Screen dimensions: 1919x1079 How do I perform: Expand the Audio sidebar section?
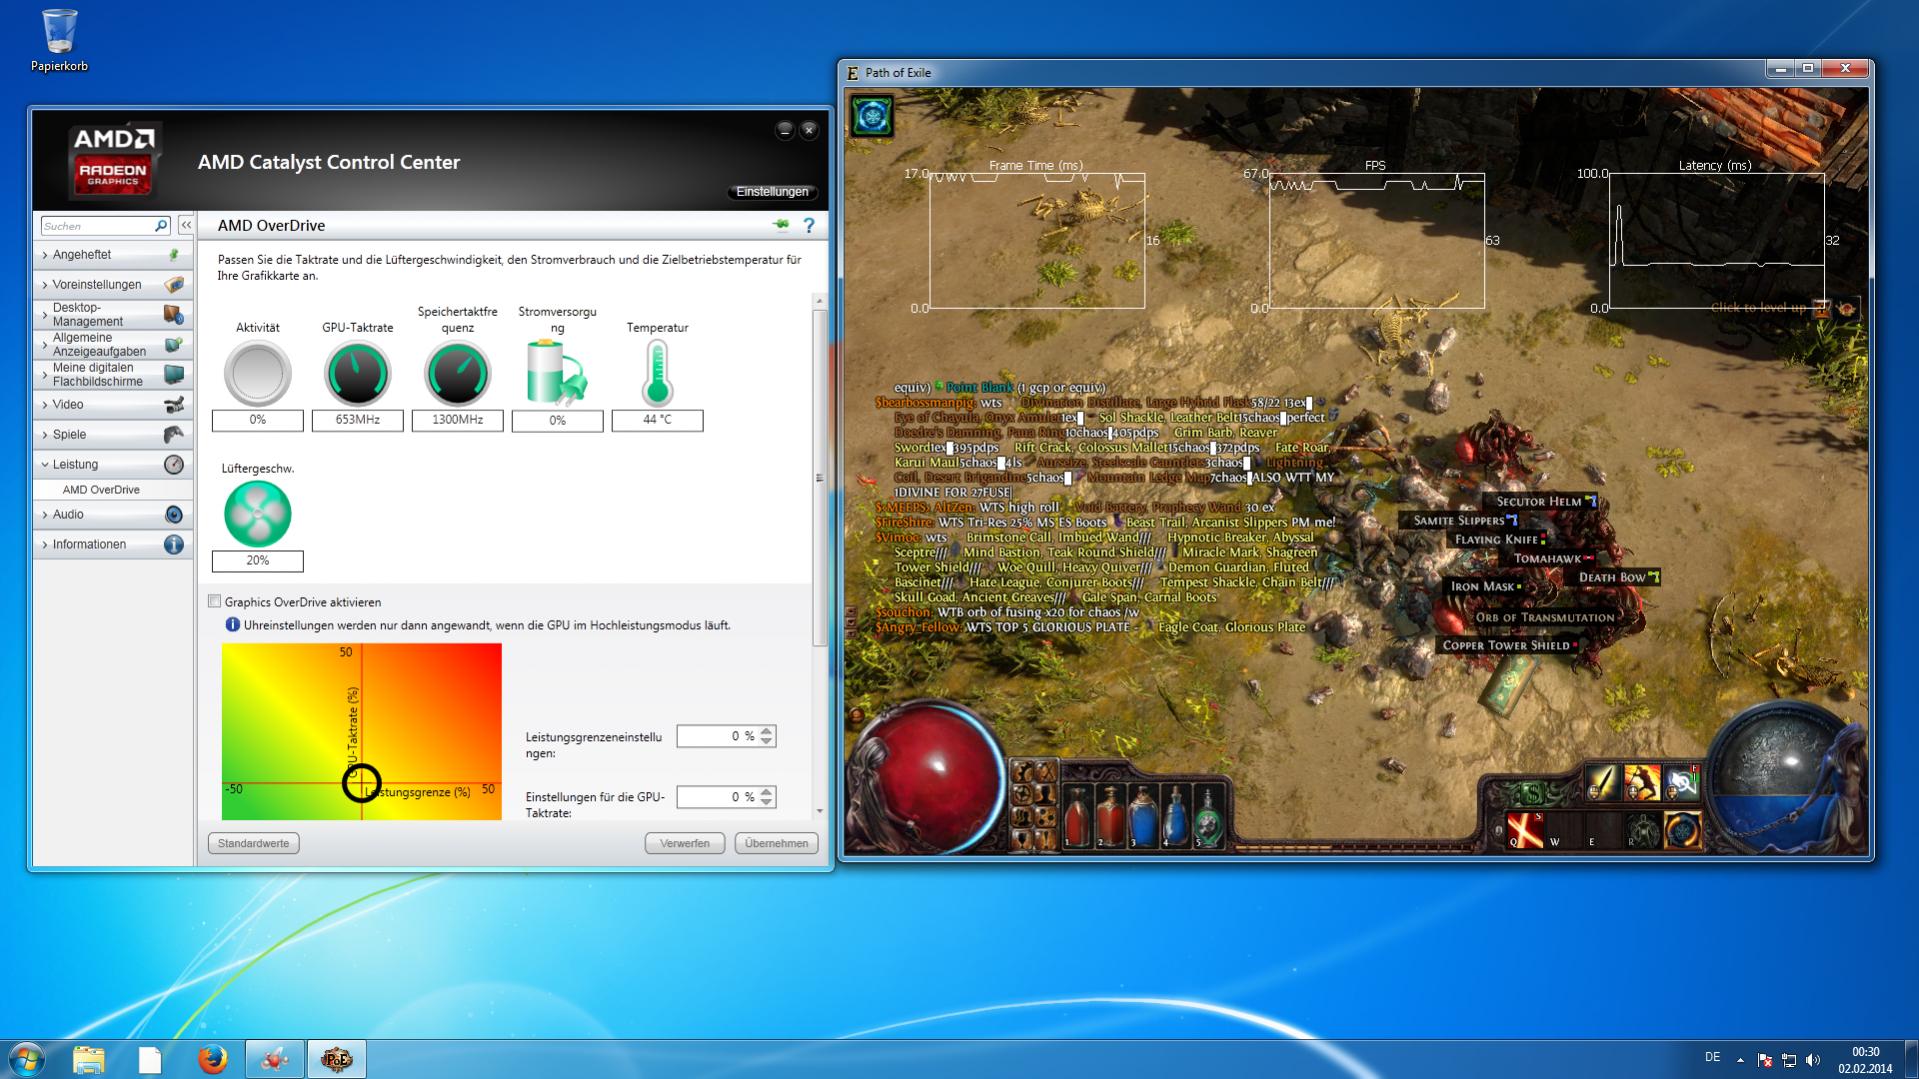tap(113, 514)
